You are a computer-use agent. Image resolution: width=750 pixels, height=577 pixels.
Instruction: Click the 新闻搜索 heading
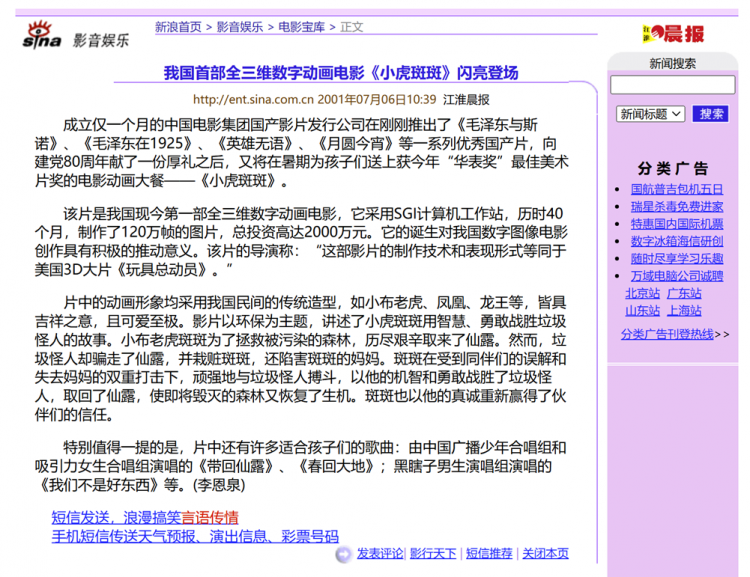pos(673,64)
